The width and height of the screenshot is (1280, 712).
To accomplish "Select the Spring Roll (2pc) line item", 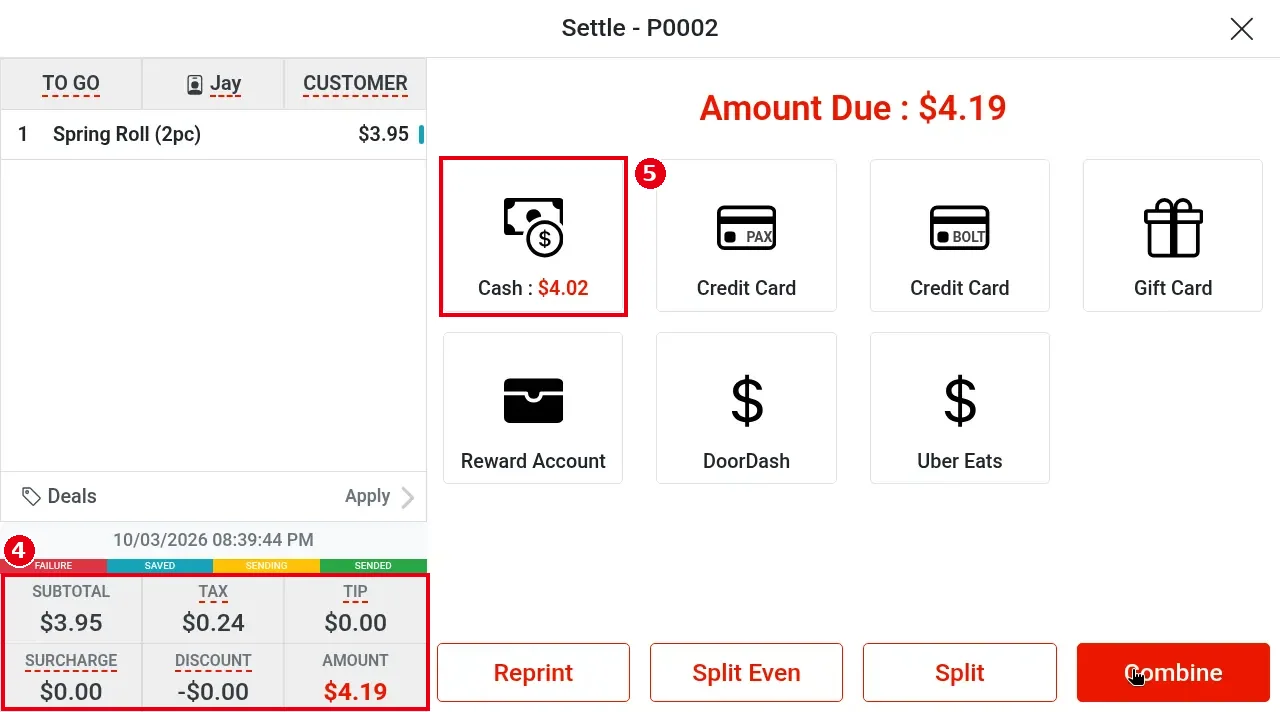I will point(213,134).
